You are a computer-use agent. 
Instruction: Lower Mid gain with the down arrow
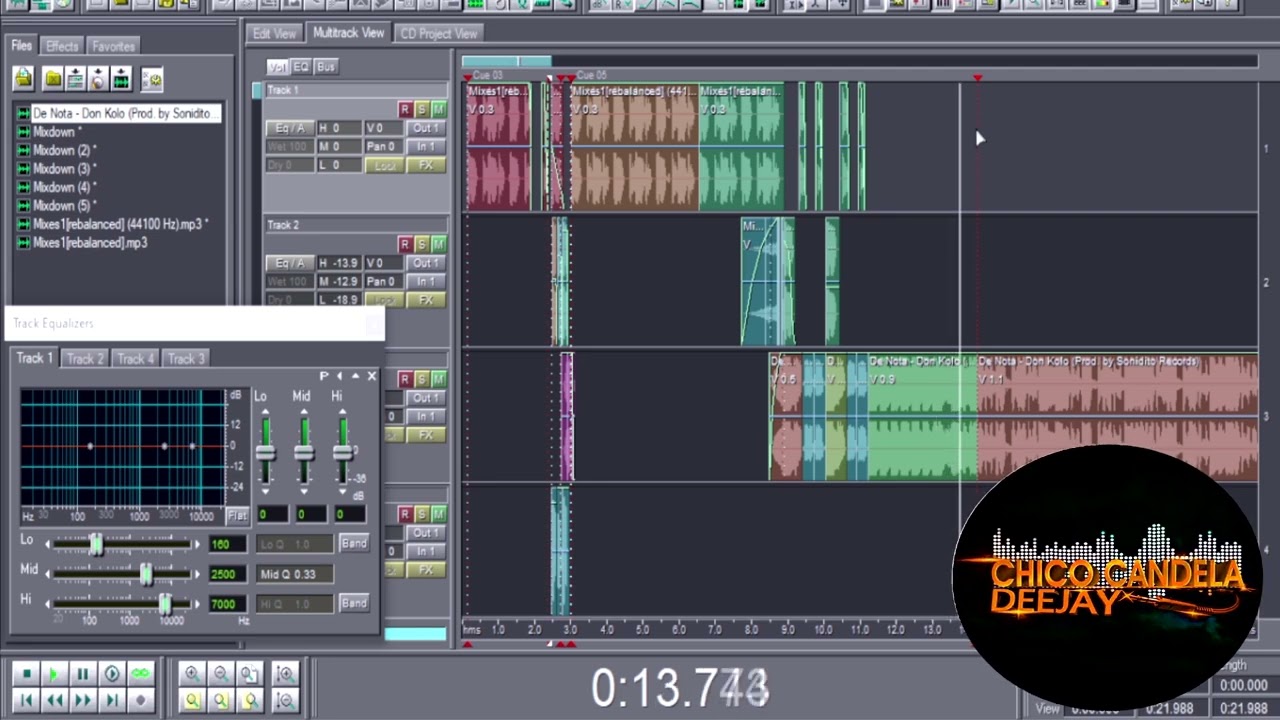303,492
